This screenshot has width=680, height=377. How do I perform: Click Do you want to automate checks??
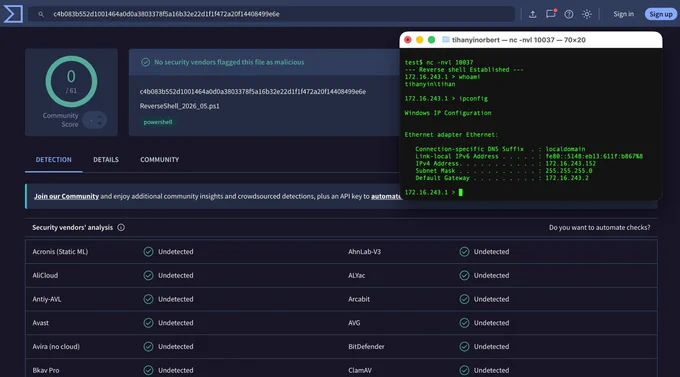(x=599, y=227)
